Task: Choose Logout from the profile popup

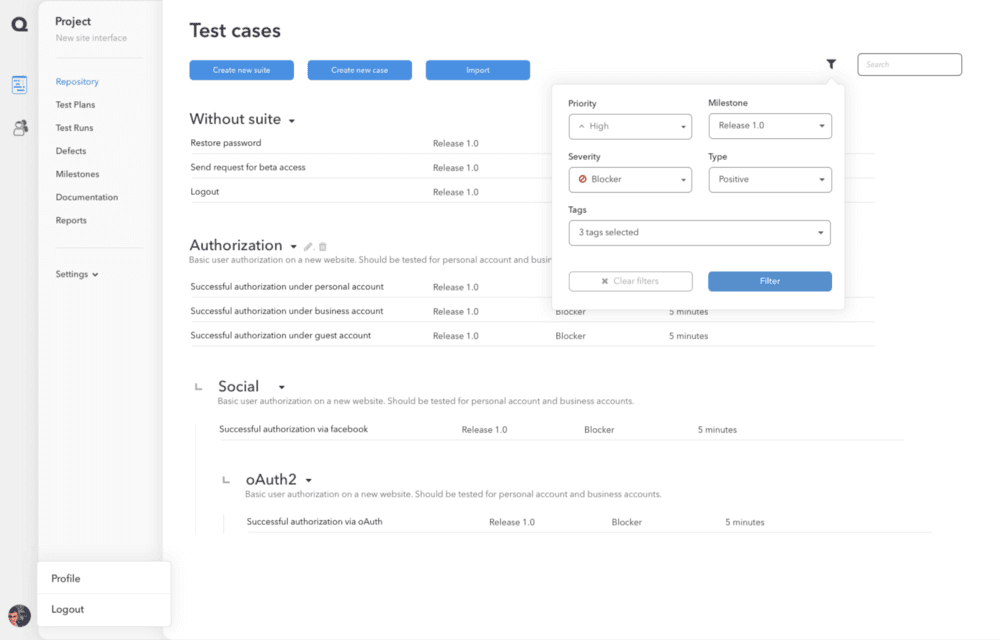Action: [x=68, y=609]
